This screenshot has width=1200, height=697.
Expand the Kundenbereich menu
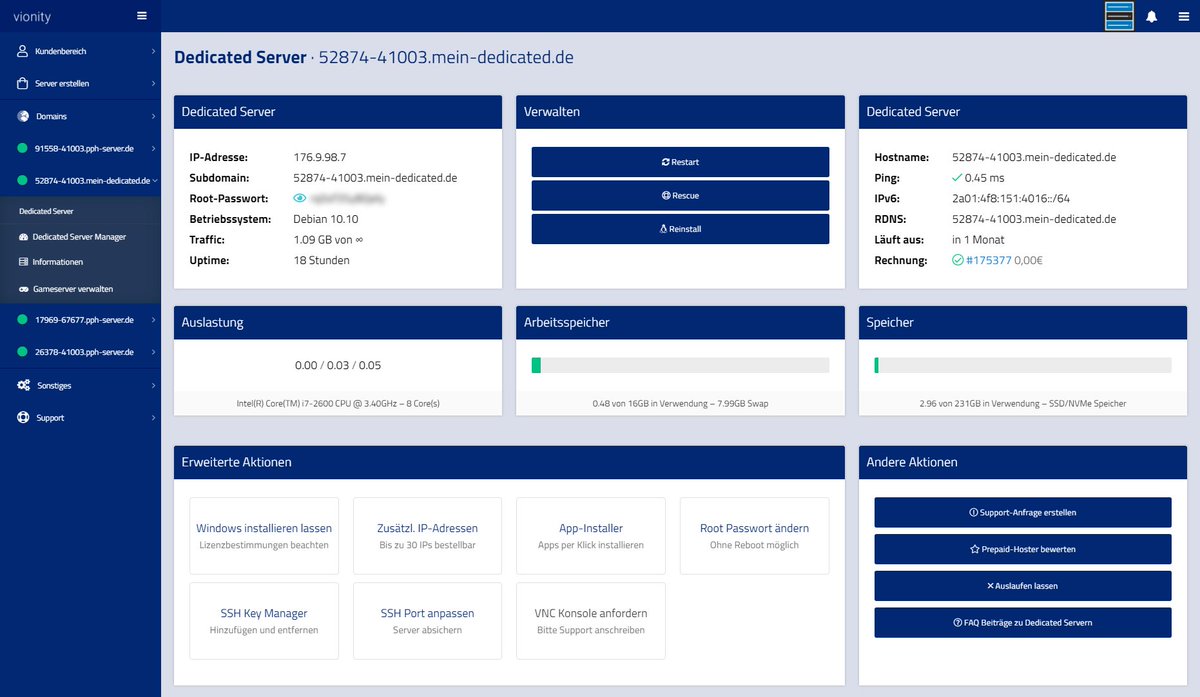point(153,51)
